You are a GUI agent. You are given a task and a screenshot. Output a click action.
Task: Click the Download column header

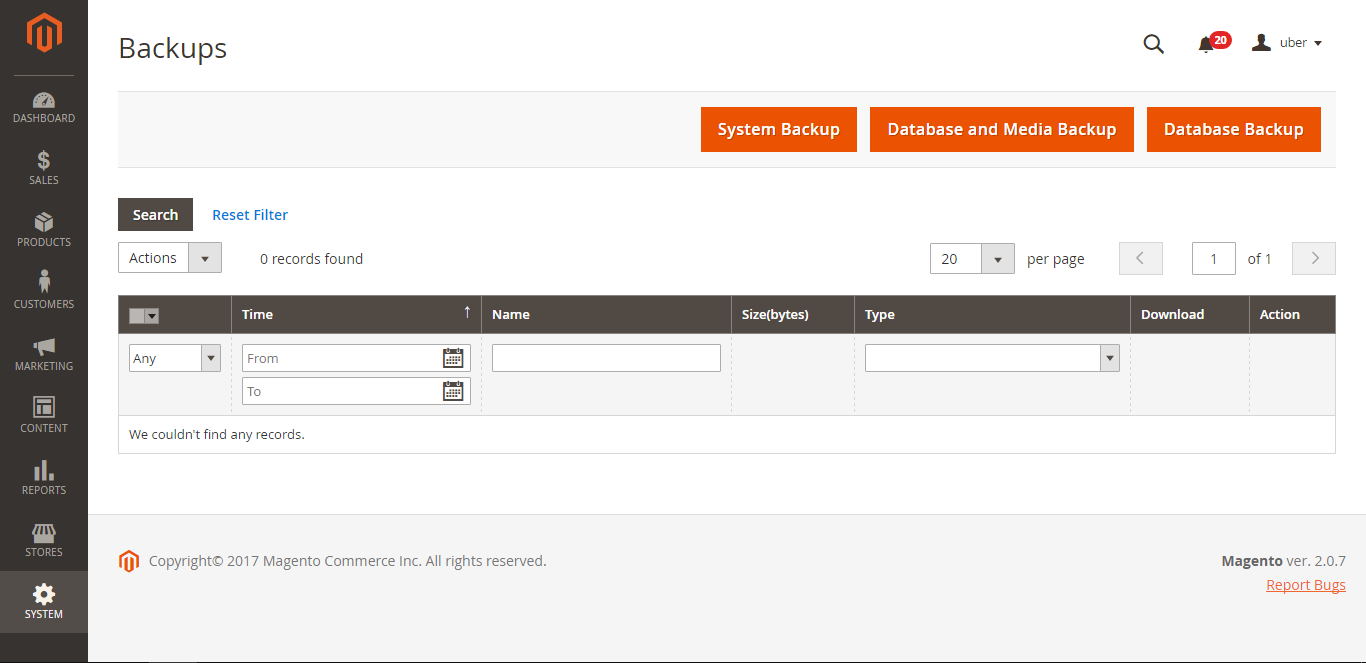point(1190,314)
